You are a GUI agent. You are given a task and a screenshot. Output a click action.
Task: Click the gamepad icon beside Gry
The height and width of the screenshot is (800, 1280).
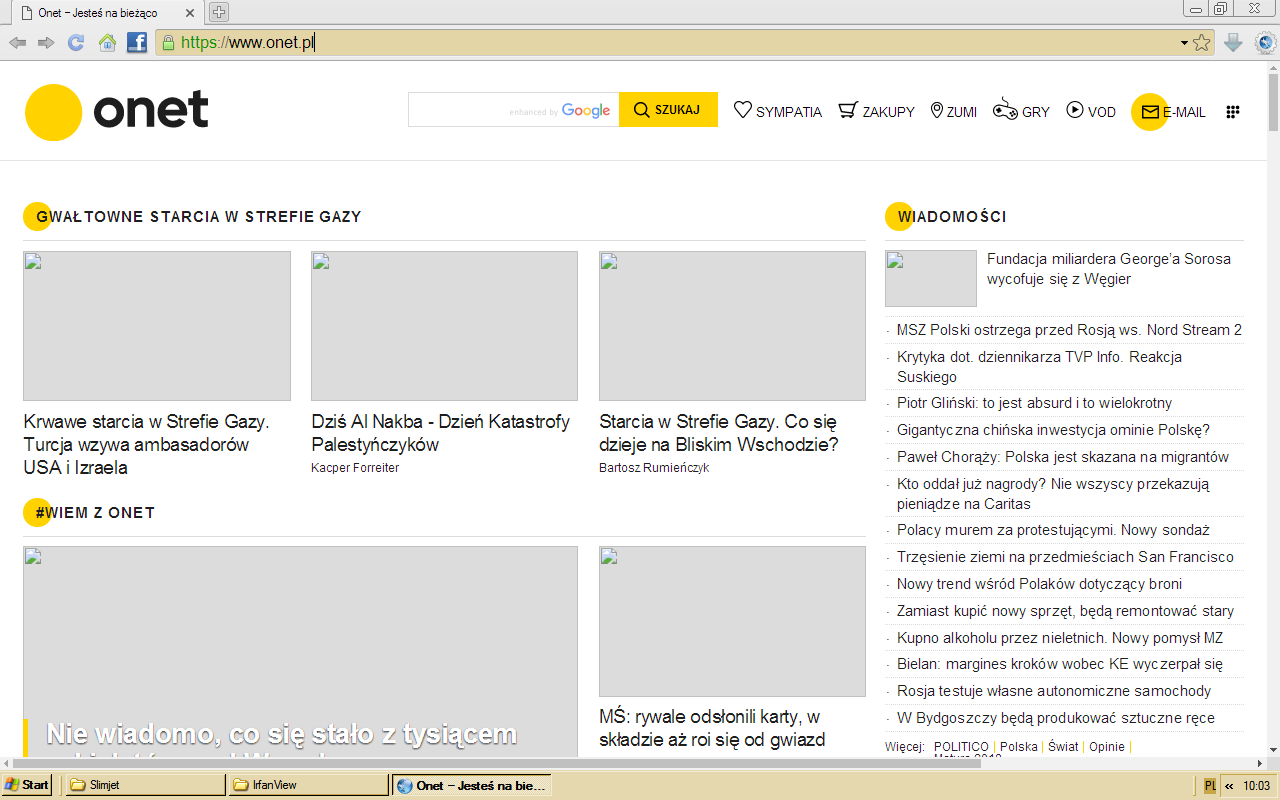pos(1005,110)
